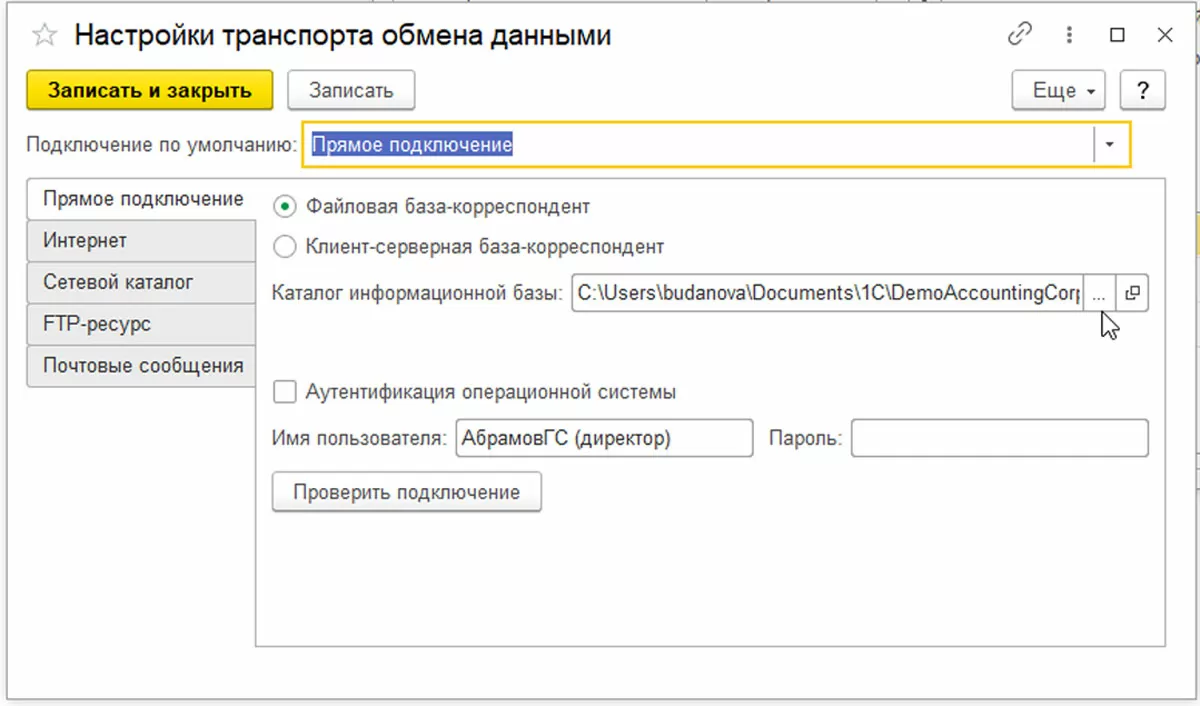Select Клиент-серверная база-корреспондент radio option

(x=286, y=246)
